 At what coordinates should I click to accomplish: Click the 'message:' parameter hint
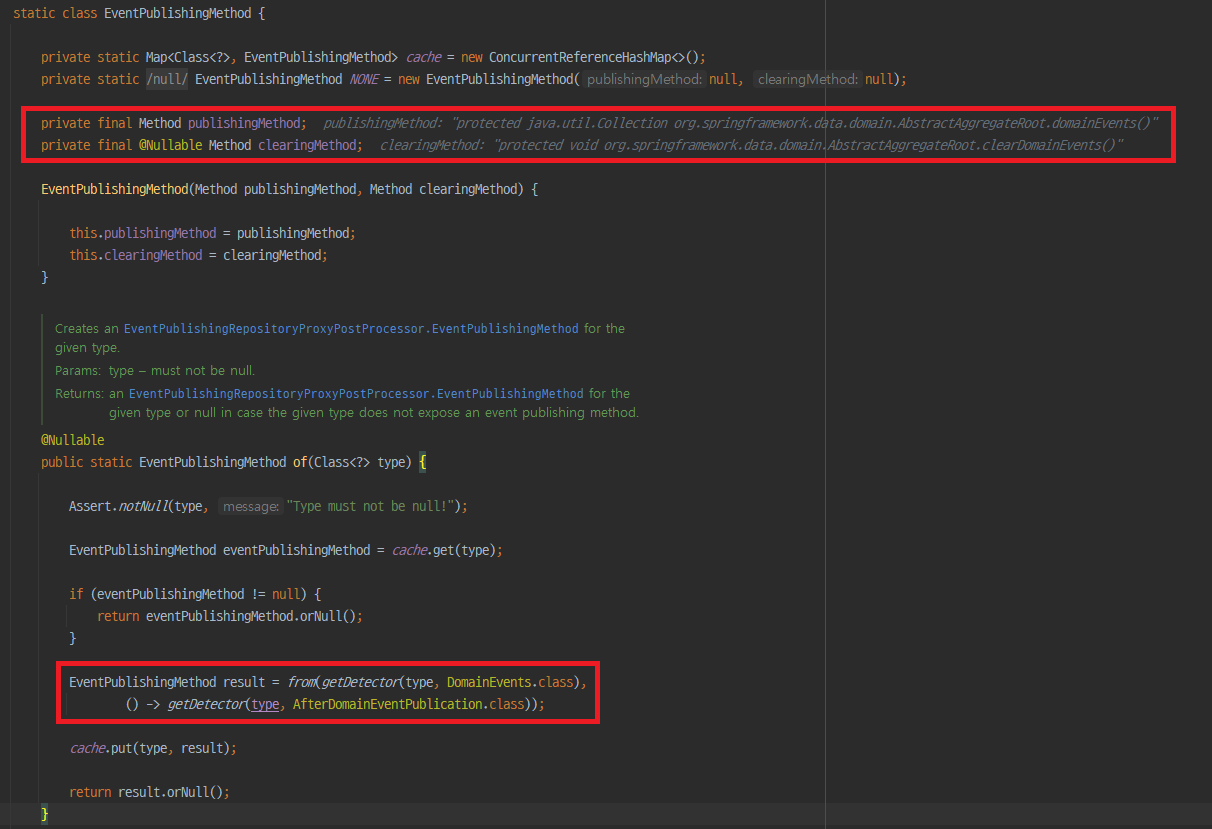(x=251, y=507)
